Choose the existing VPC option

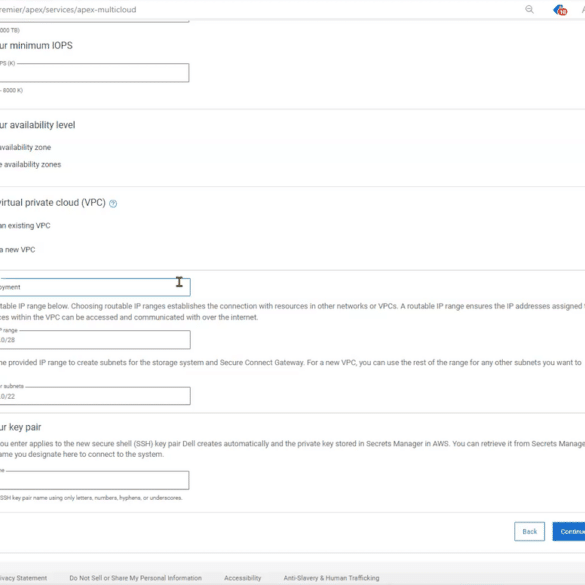click(x=25, y=226)
